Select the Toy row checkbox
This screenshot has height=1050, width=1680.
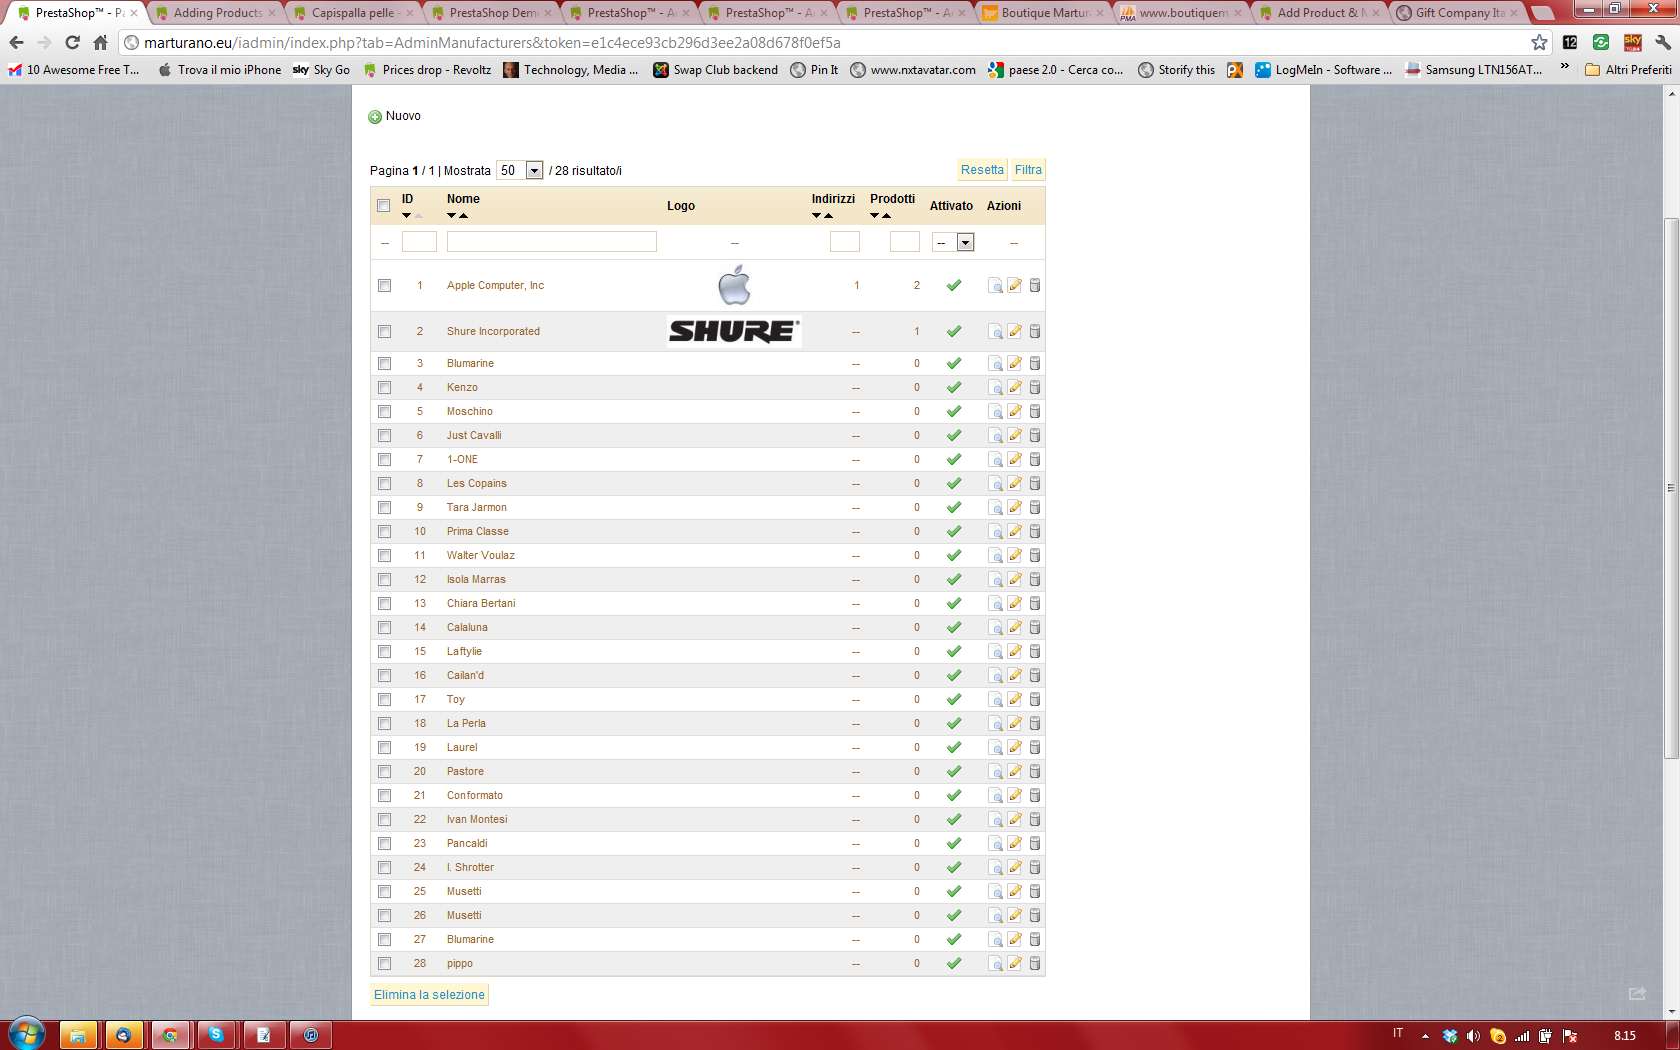(x=384, y=699)
